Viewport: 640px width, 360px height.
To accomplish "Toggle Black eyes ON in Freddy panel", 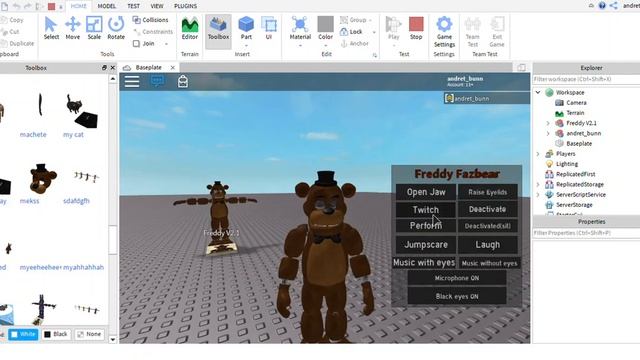I will (x=457, y=296).
